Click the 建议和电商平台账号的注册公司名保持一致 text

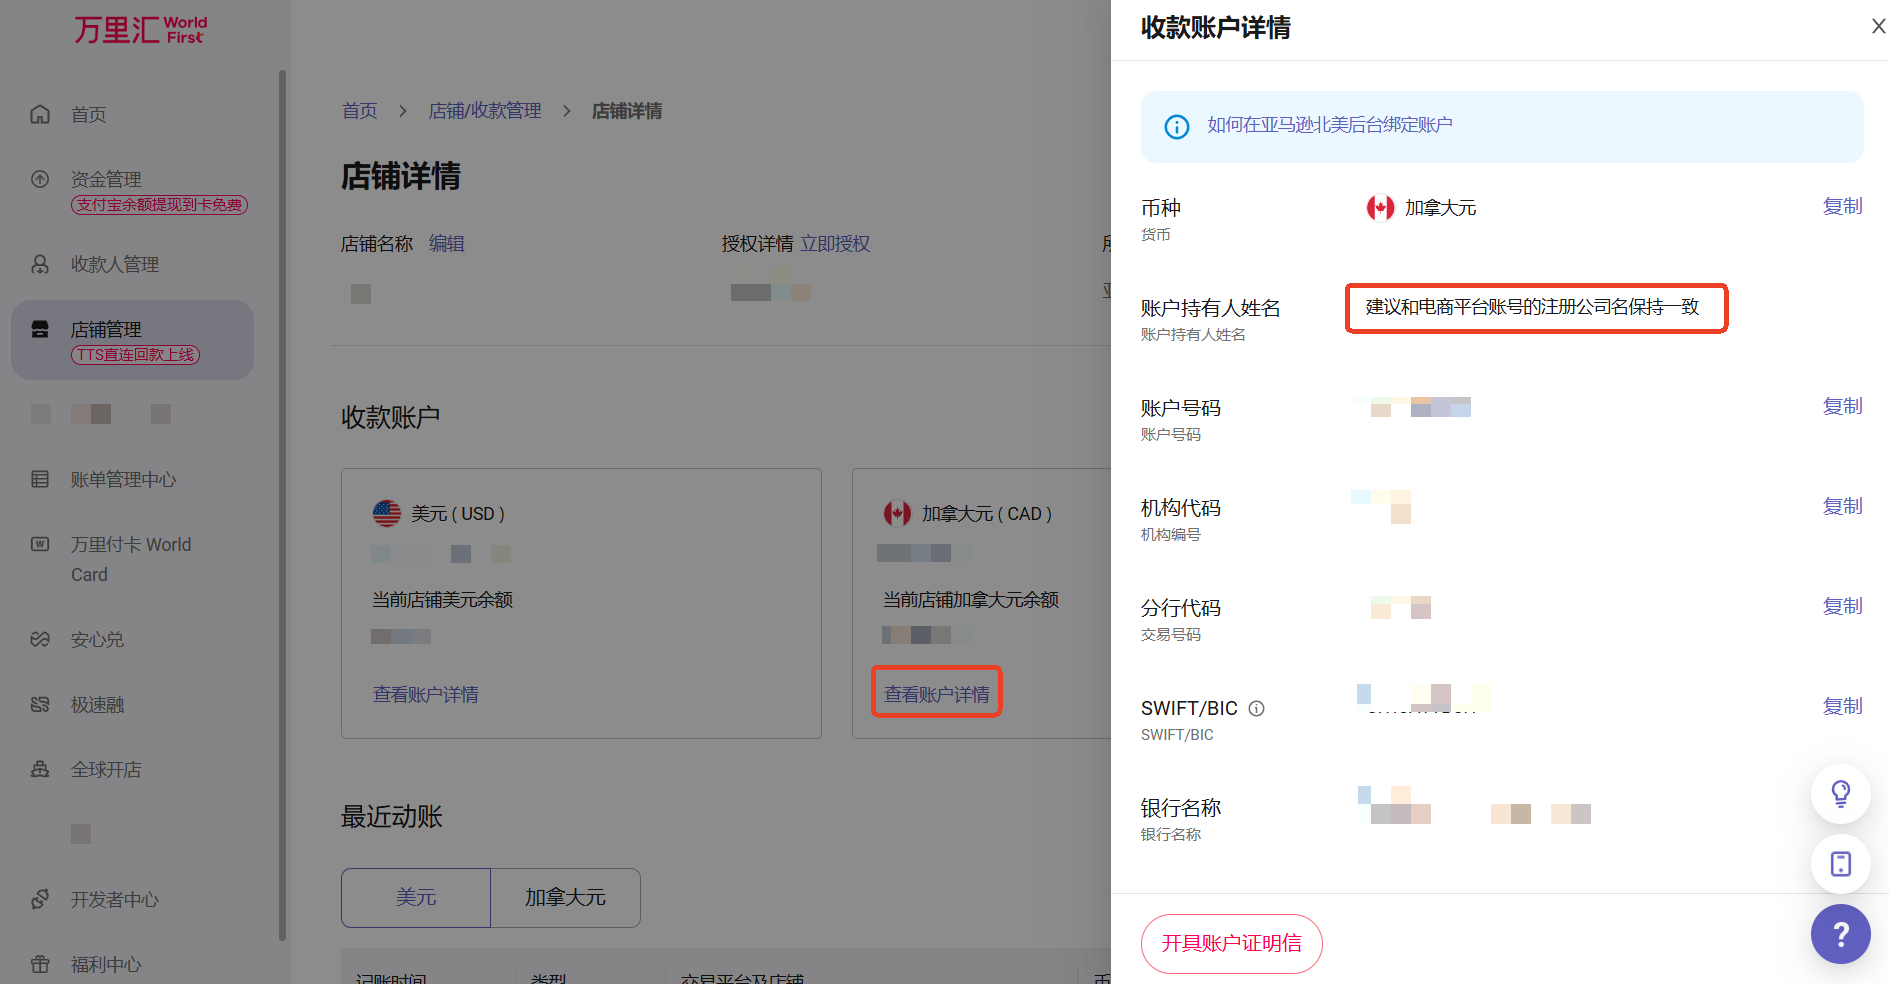1533,307
